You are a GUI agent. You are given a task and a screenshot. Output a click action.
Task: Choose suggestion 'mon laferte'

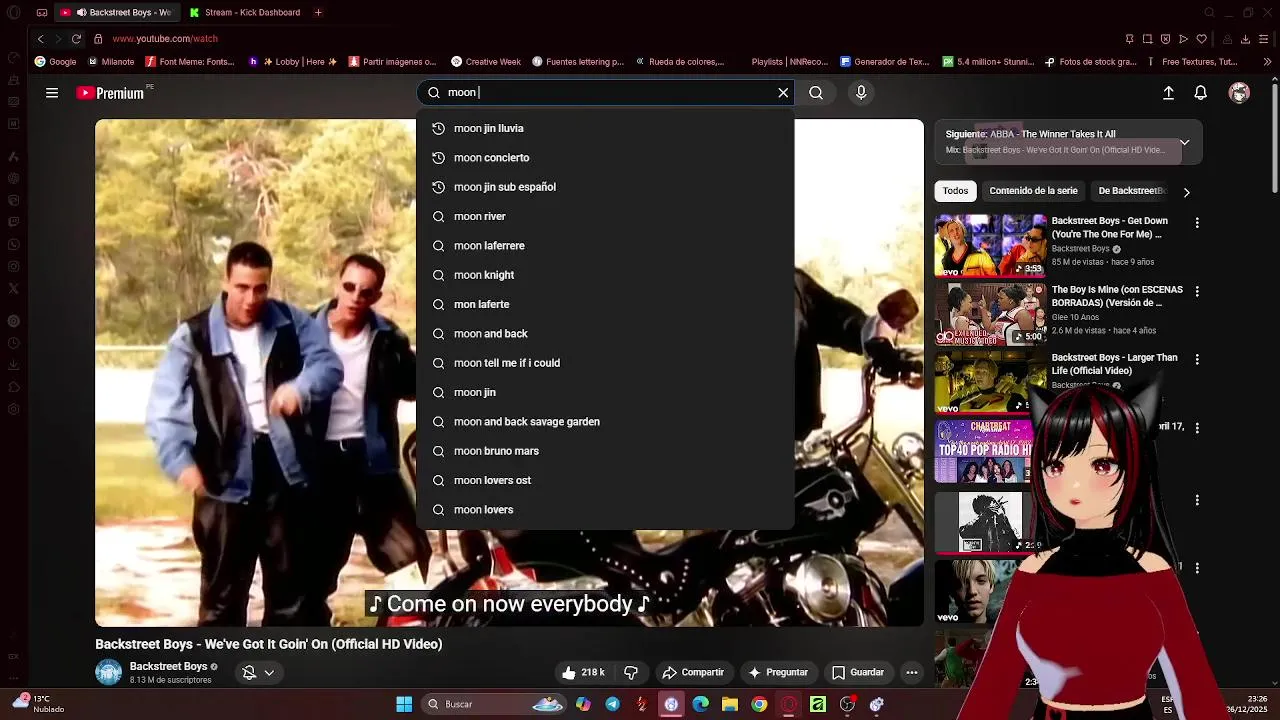(605, 304)
